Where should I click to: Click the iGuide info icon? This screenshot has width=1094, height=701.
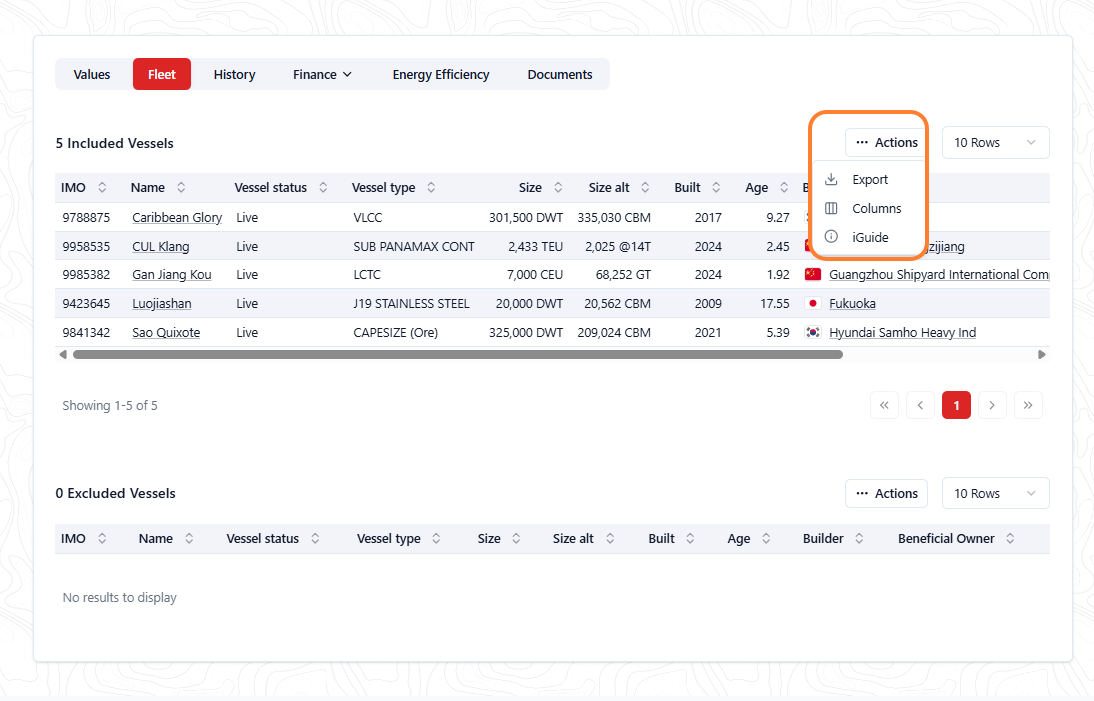(831, 236)
